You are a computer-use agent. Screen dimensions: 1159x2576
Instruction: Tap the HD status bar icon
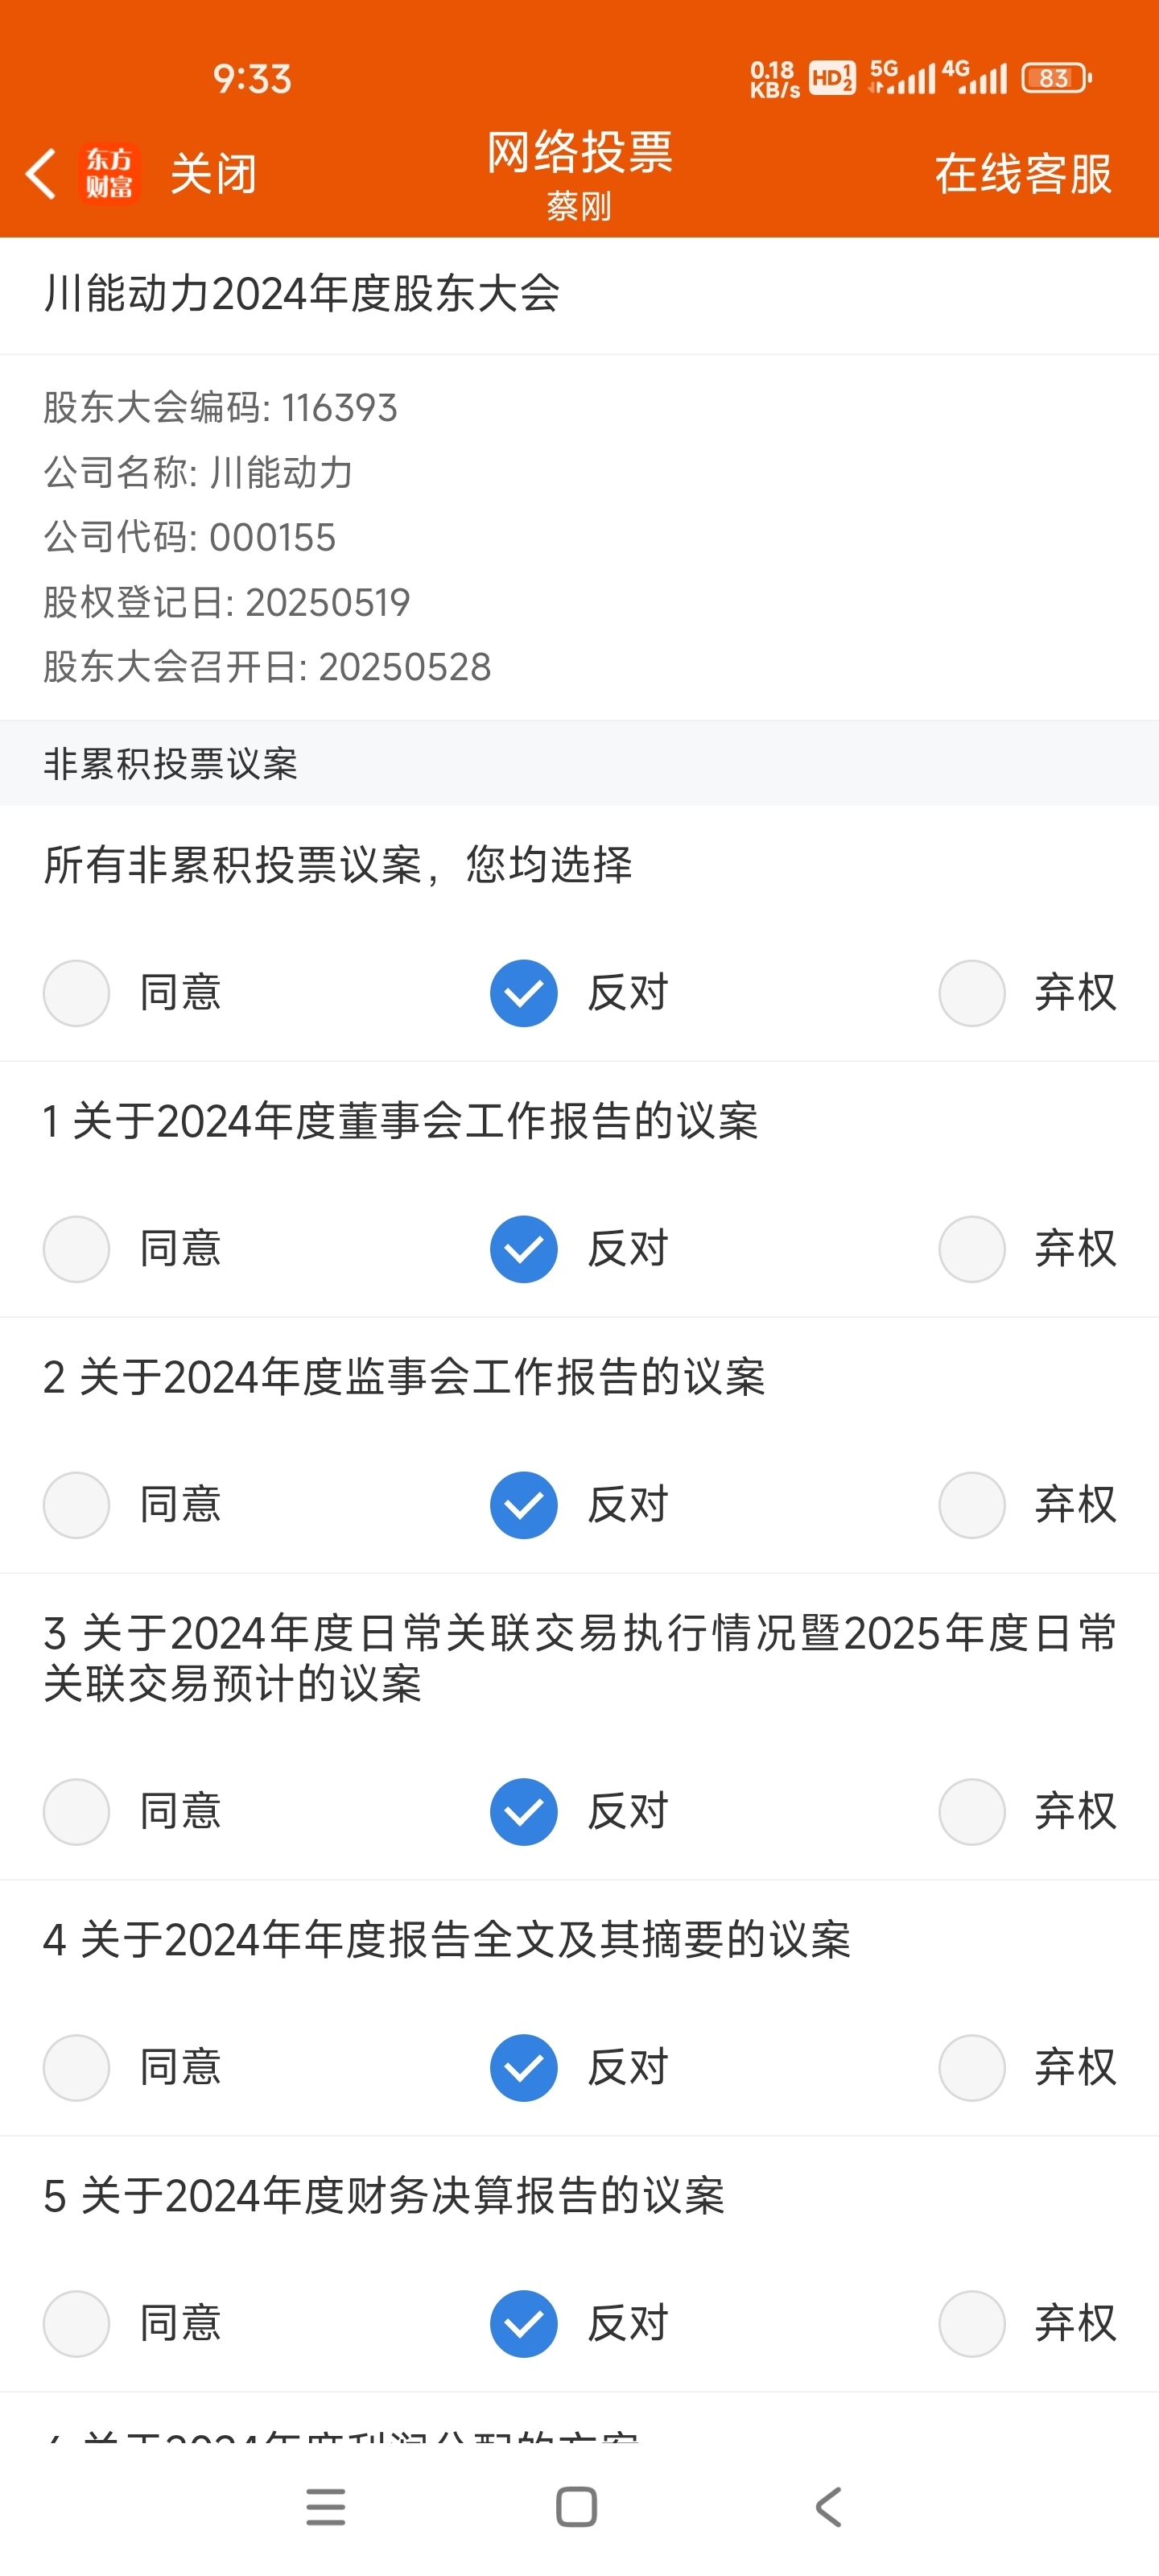click(x=832, y=78)
